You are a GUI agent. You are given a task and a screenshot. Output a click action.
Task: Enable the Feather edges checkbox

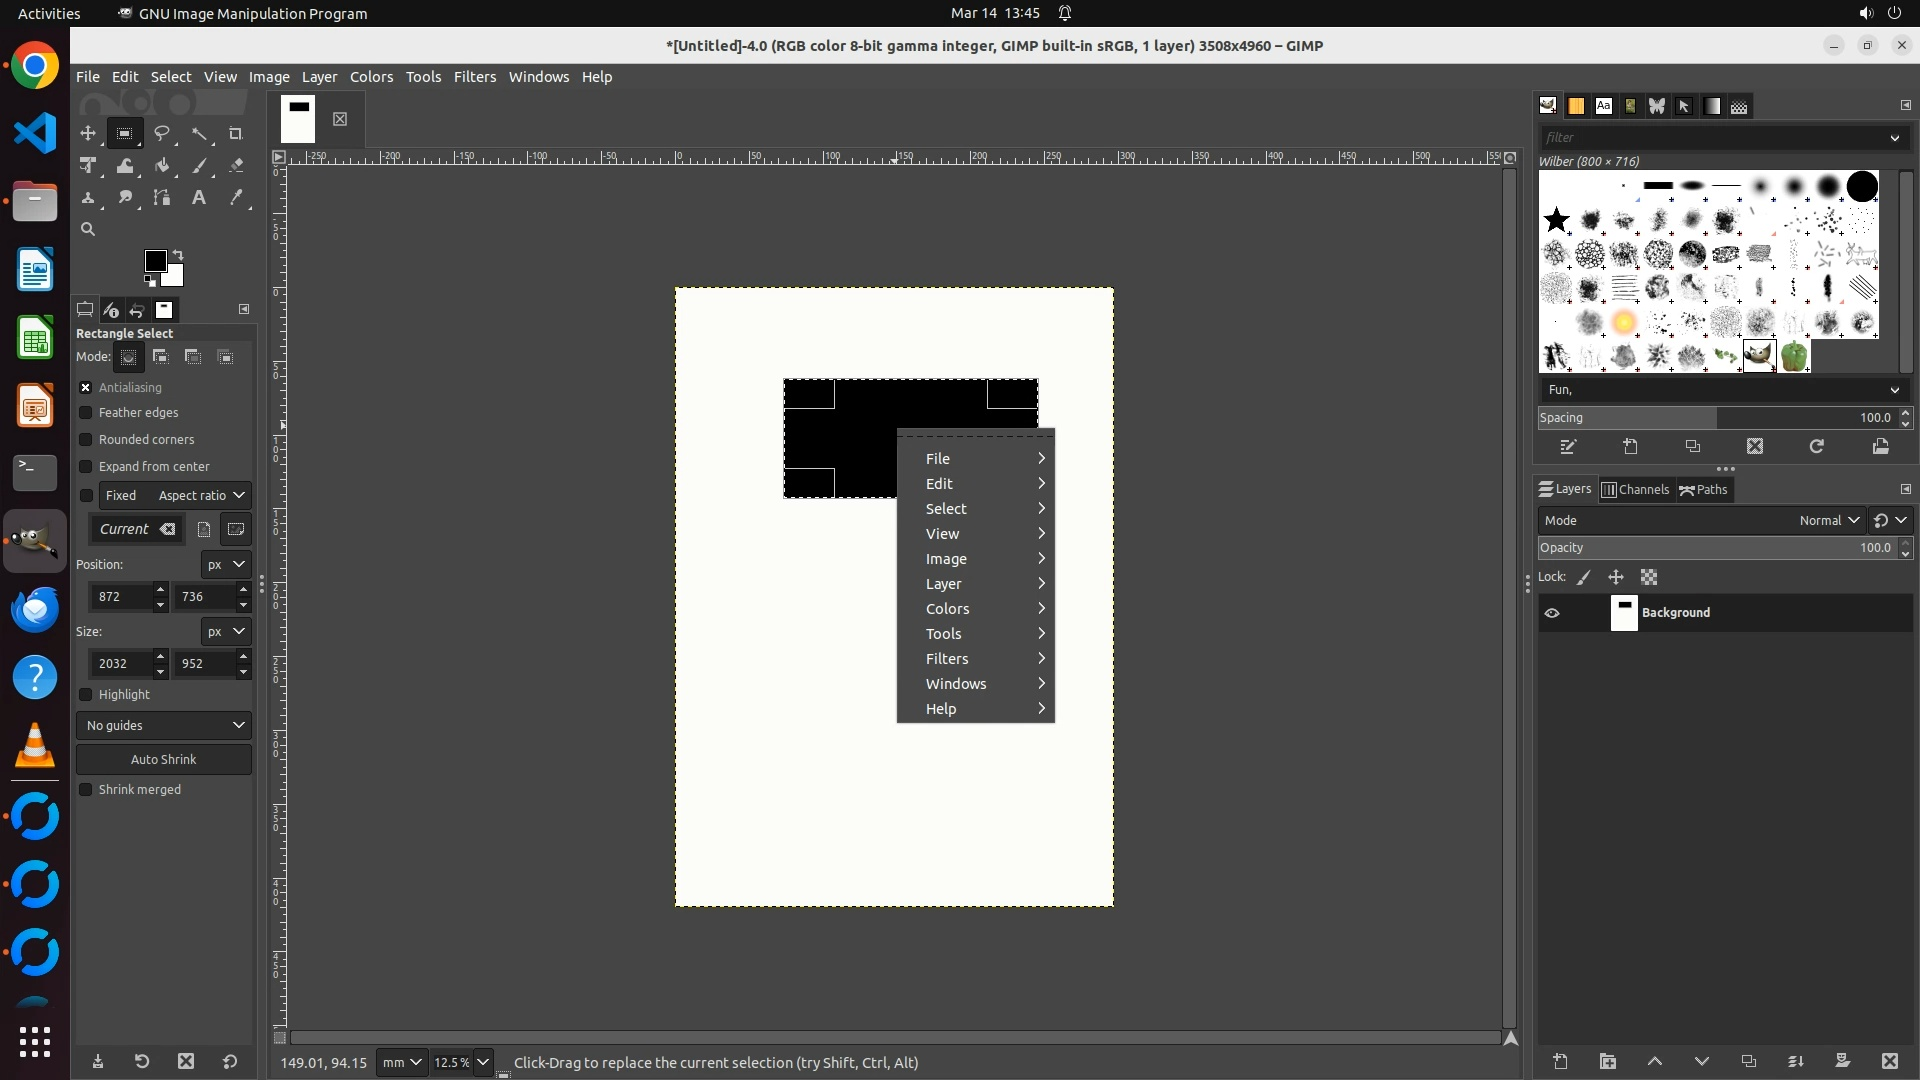86,413
